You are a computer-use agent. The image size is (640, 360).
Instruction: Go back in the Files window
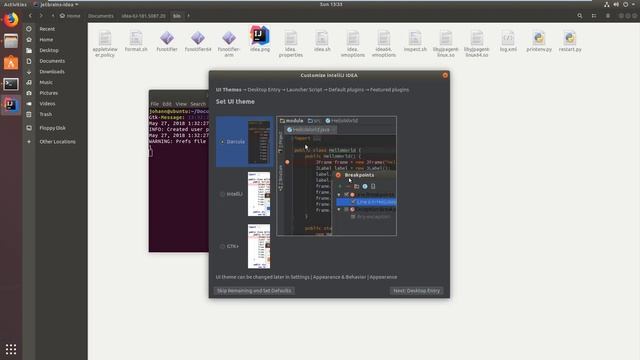[30, 16]
